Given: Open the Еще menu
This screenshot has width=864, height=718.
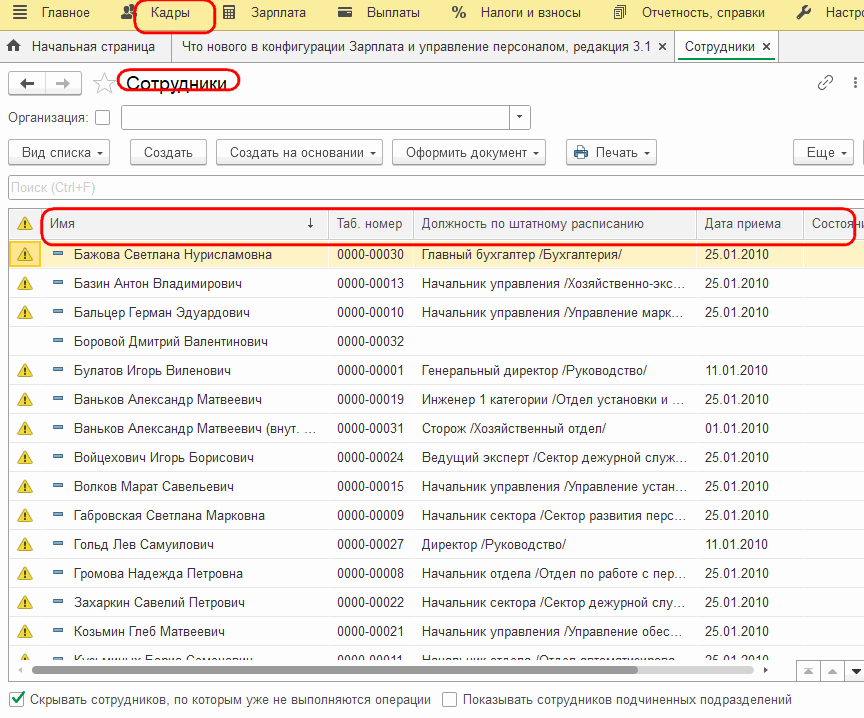Looking at the screenshot, I should click(823, 153).
